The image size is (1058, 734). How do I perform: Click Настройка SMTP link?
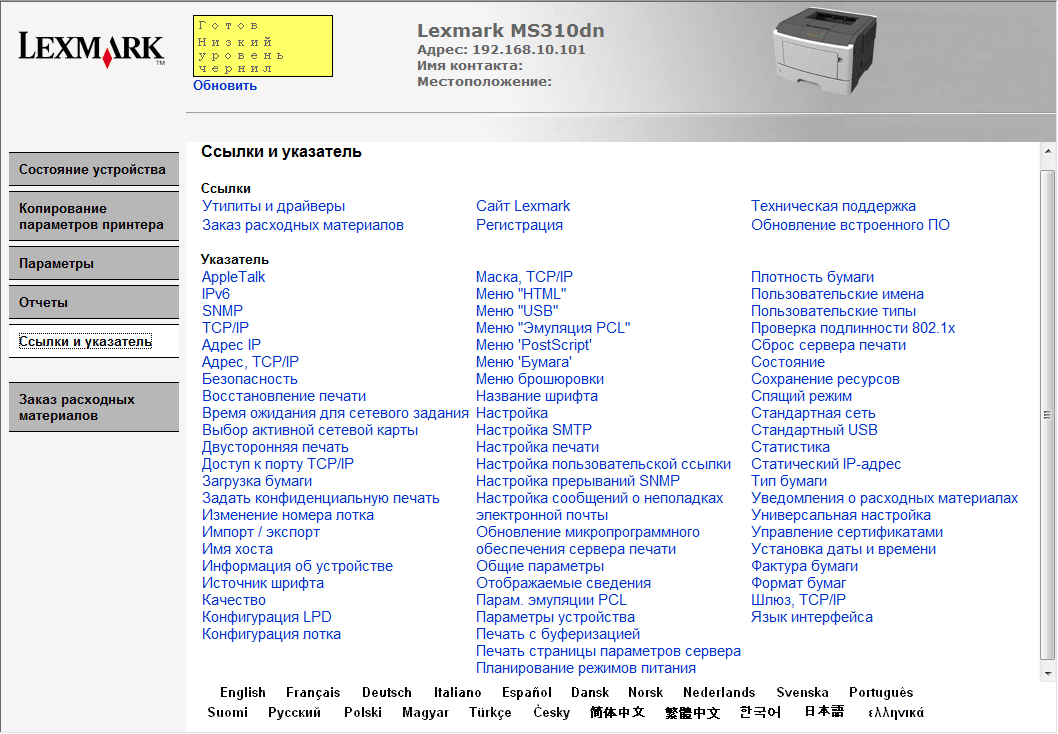pos(534,430)
